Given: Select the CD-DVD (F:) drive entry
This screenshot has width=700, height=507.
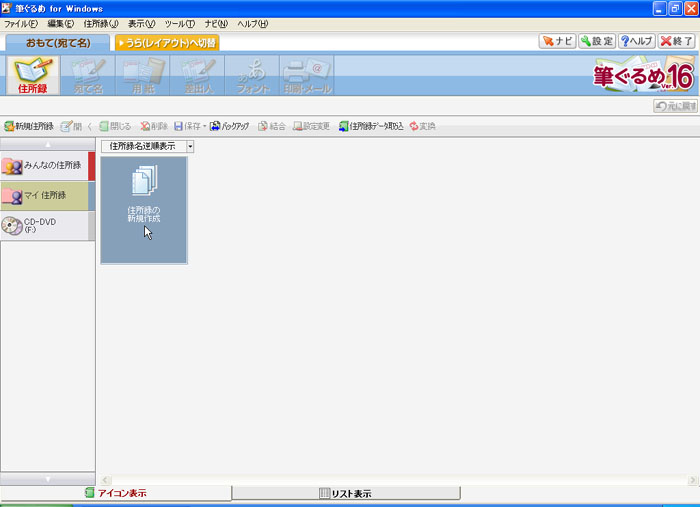Looking at the screenshot, I should tap(46, 226).
